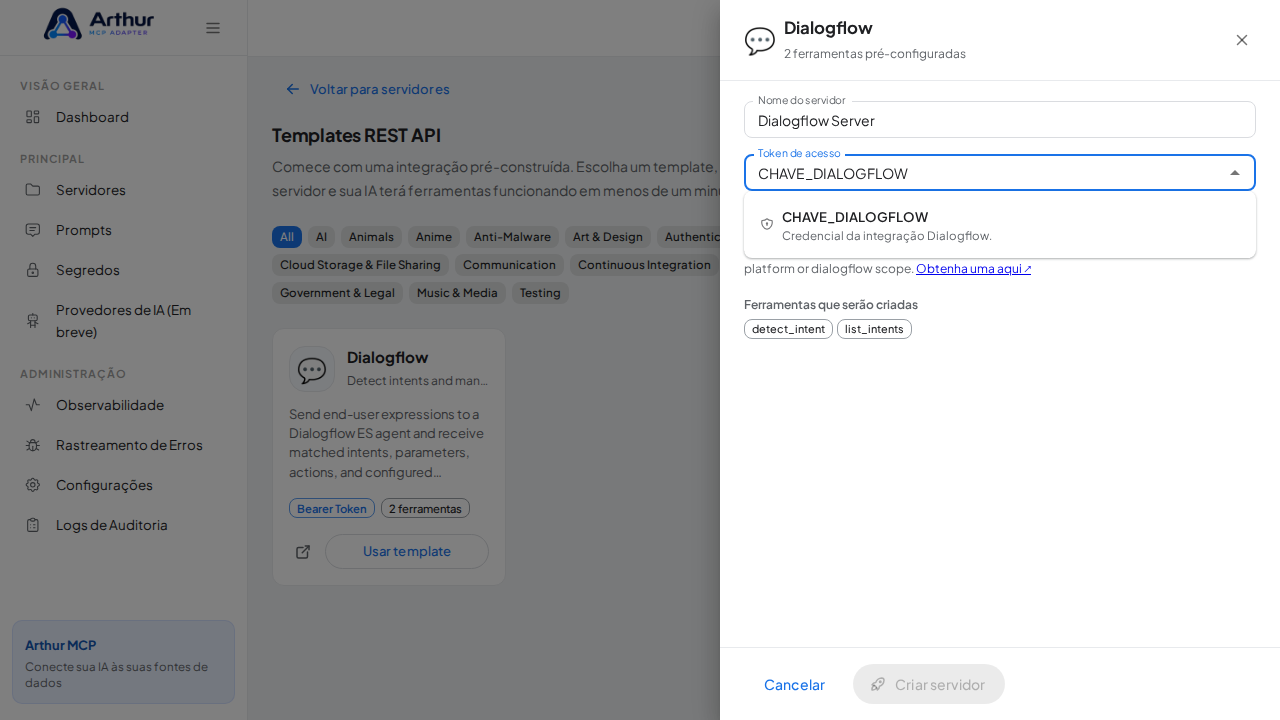Close the Dialogflow side panel
Image resolution: width=1280 pixels, height=720 pixels.
[x=1242, y=40]
